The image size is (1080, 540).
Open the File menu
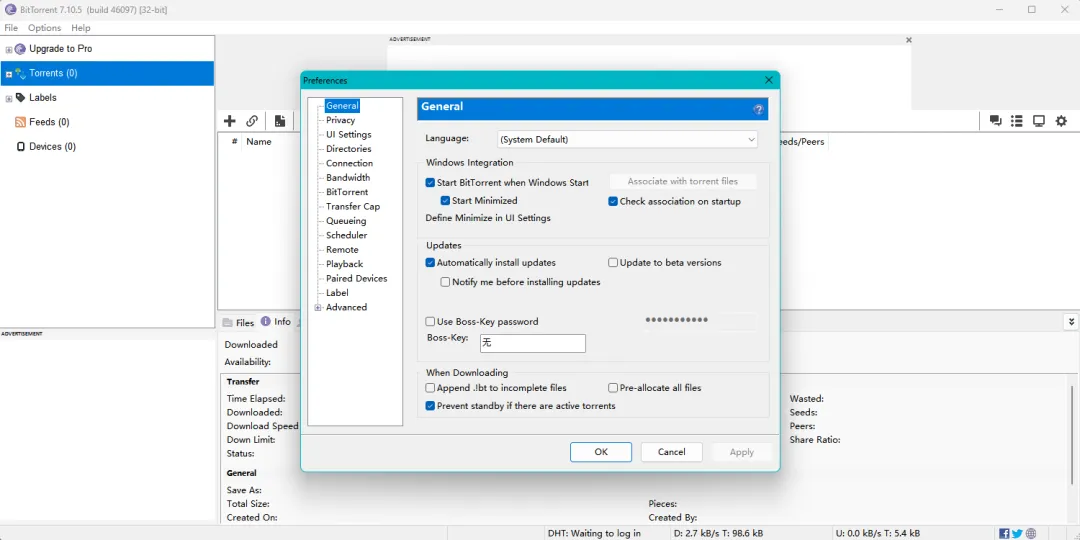11,28
